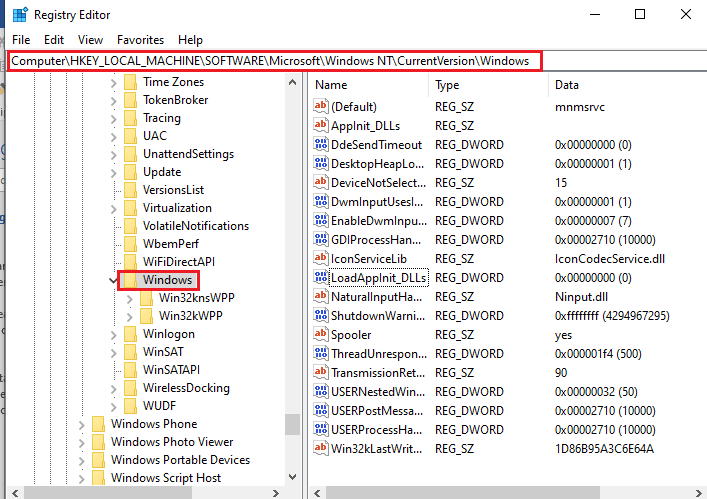Expand the Win32knsWPP subkey
The width and height of the screenshot is (707, 499).
pos(130,299)
